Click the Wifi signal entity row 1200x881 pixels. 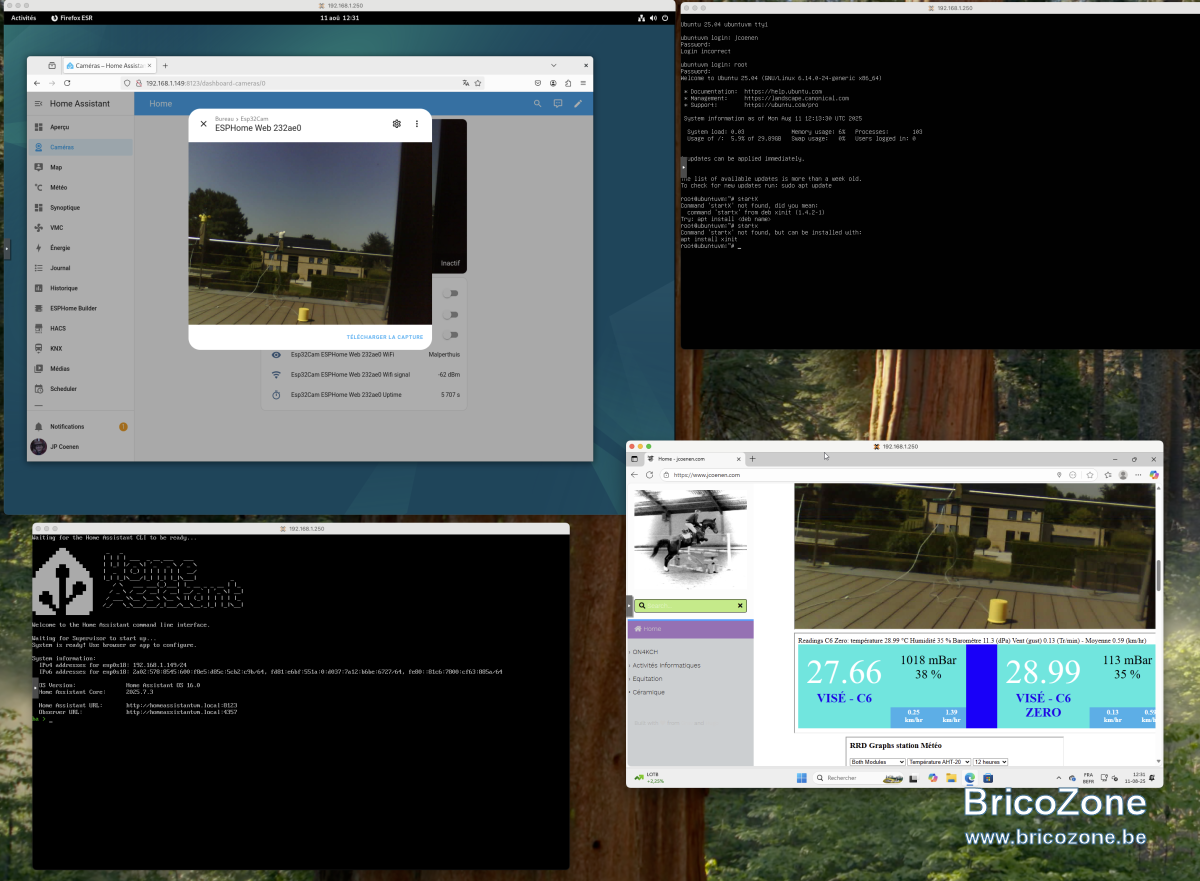[x=365, y=374]
